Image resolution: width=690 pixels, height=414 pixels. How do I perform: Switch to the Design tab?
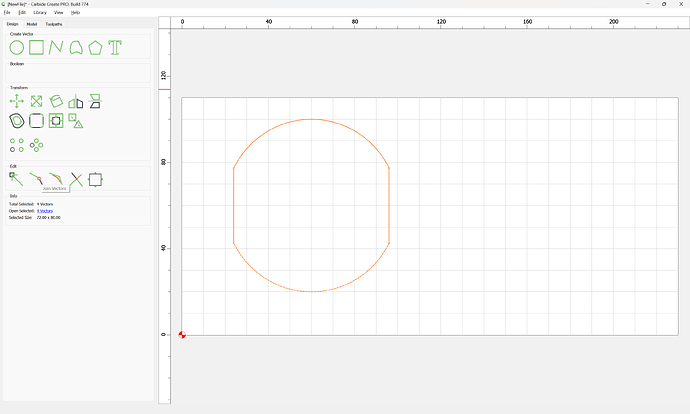coord(12,24)
